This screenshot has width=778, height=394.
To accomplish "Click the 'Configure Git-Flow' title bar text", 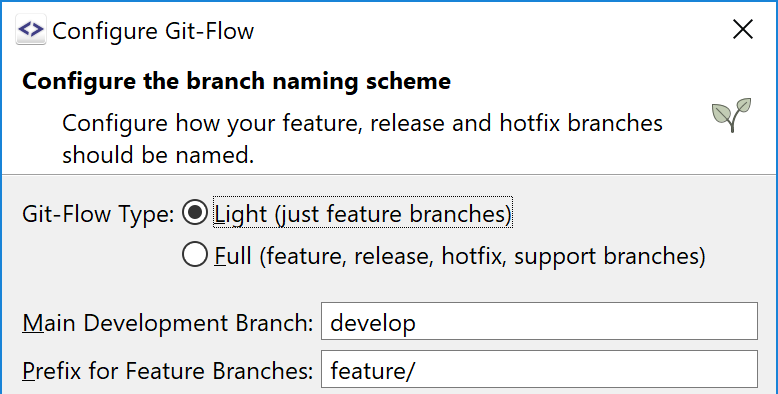I will point(153,31).
